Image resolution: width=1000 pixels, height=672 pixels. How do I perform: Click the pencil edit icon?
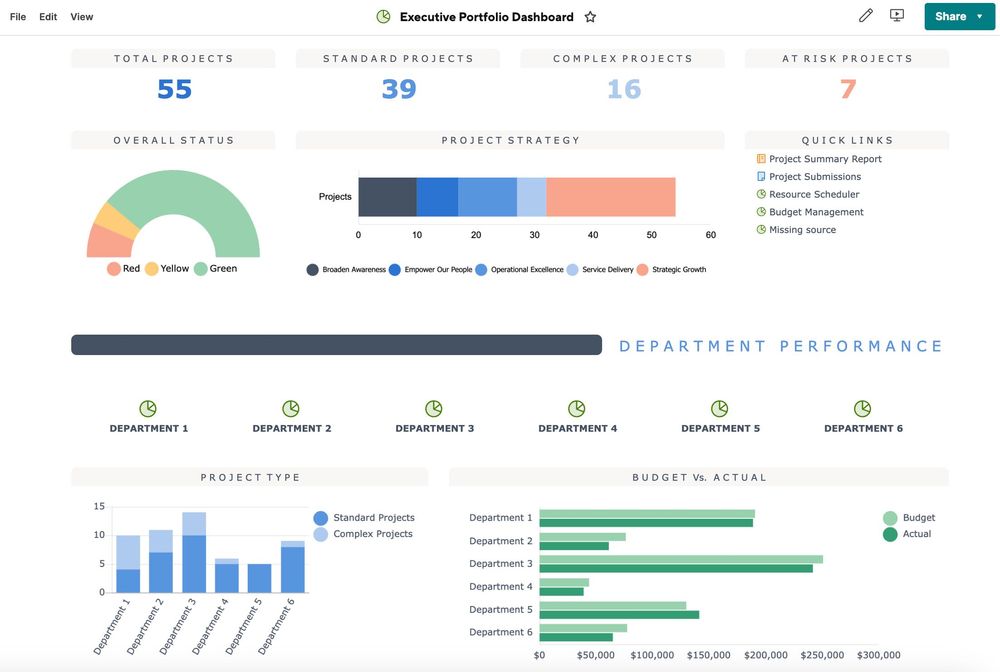[x=865, y=15]
